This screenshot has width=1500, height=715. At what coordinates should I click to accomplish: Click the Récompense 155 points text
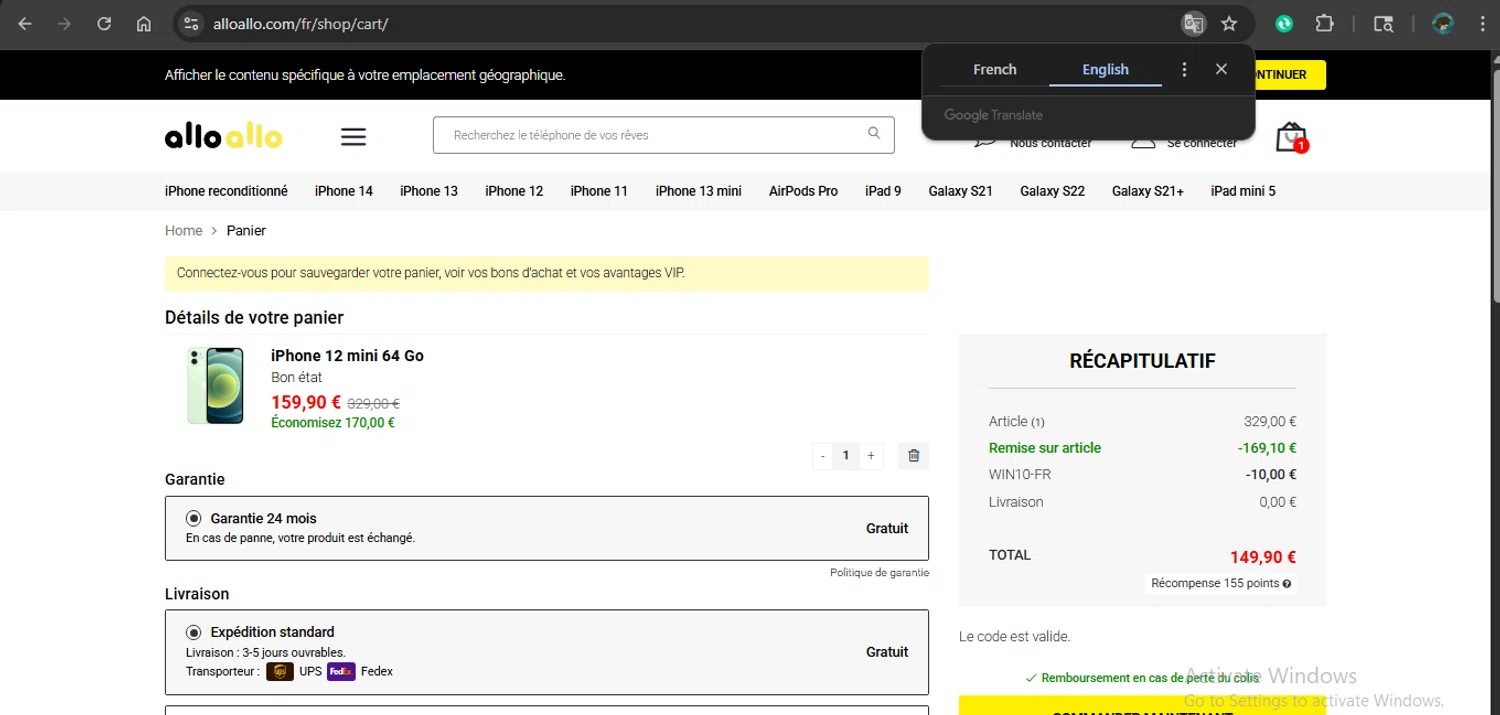pos(1215,583)
